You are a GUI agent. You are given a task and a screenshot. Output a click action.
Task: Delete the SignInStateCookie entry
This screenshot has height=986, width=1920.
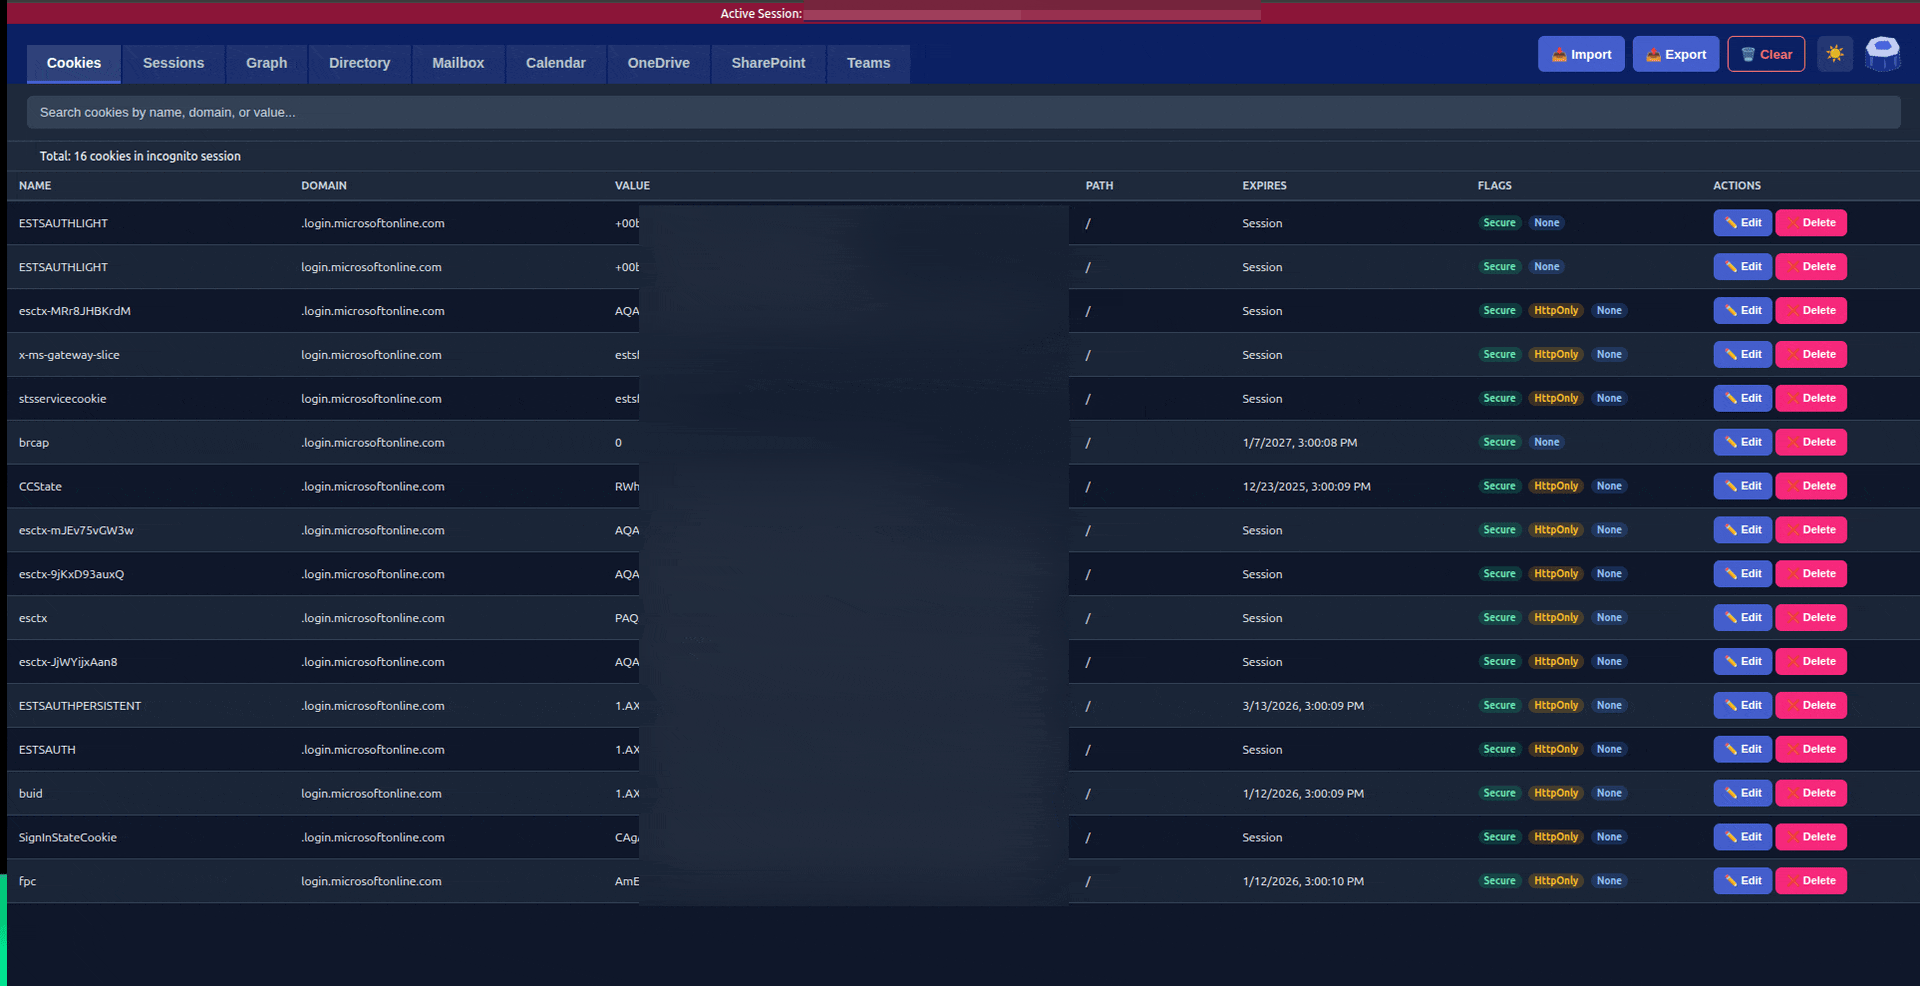1811,837
